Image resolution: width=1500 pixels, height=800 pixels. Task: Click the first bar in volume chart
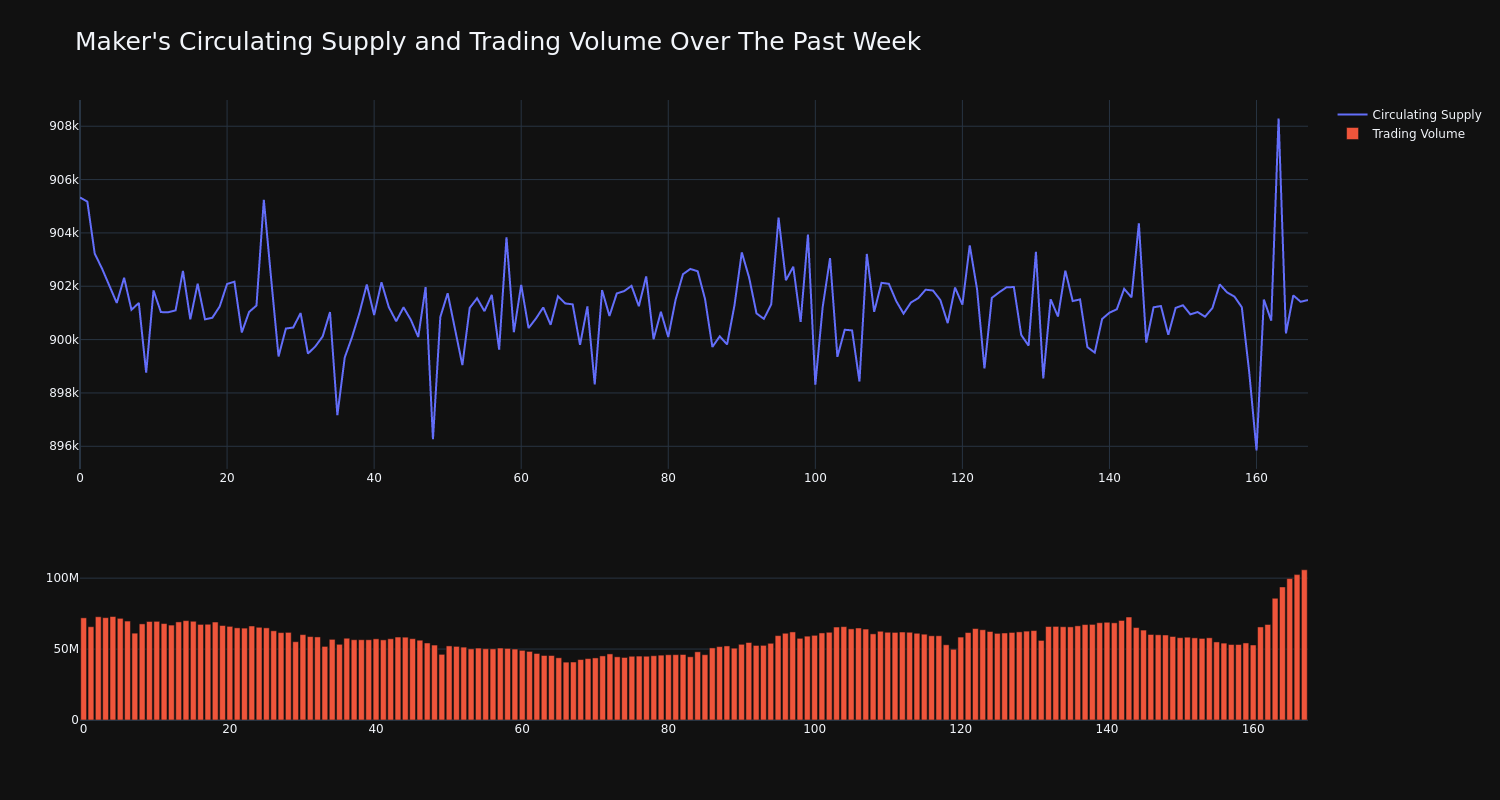pyautogui.click(x=84, y=669)
